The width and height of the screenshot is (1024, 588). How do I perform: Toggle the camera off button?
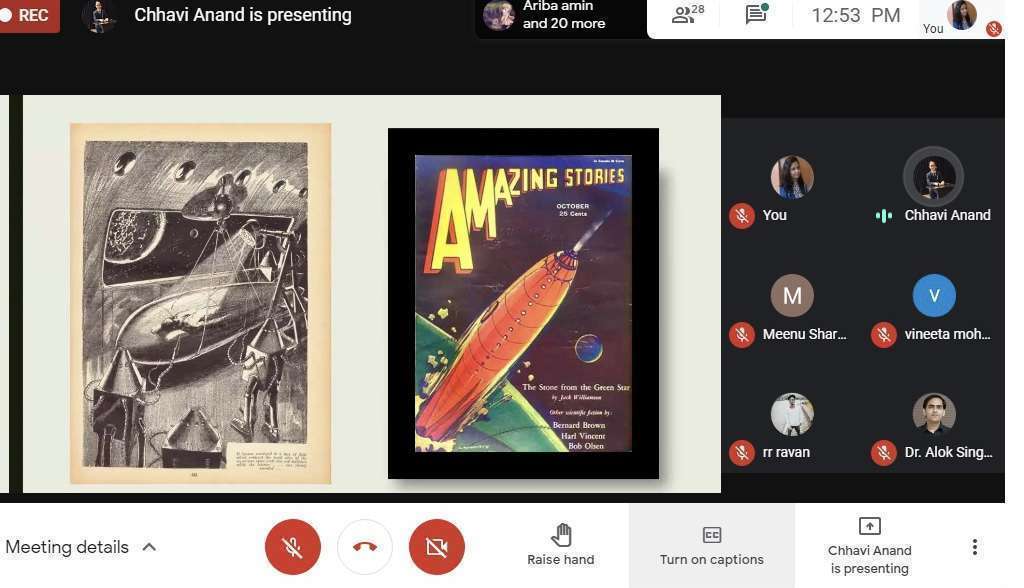click(x=436, y=547)
